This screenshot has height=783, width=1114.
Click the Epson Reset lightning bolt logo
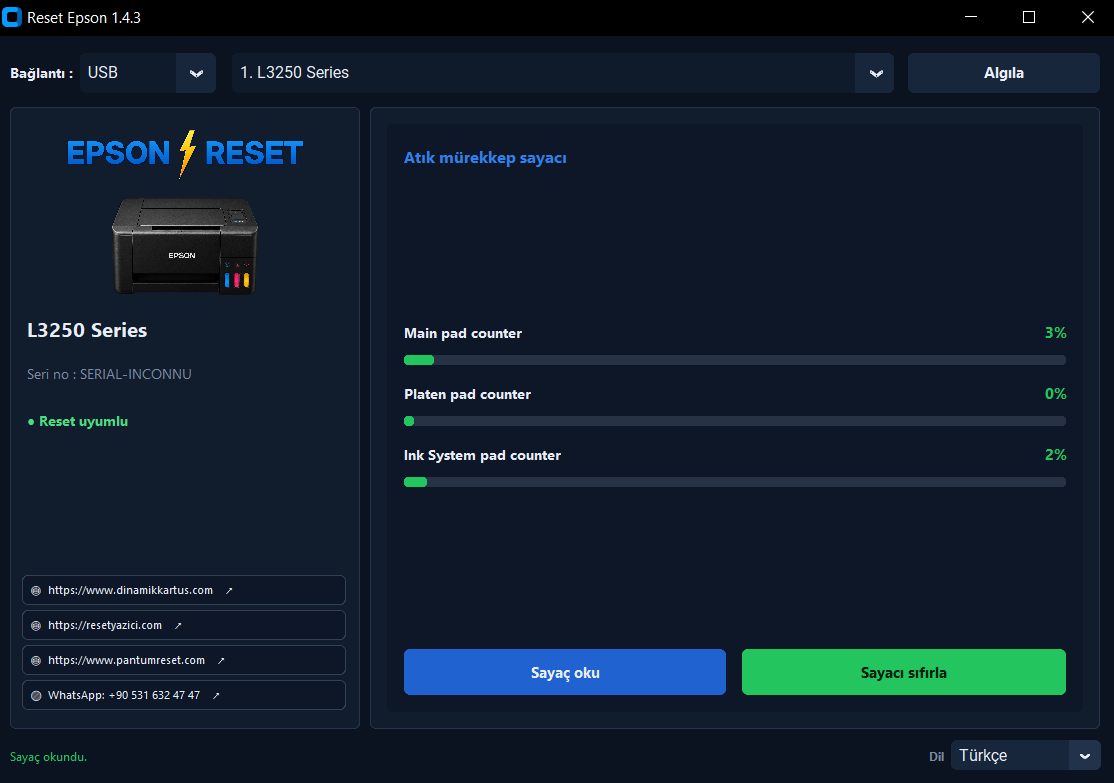pyautogui.click(x=187, y=153)
